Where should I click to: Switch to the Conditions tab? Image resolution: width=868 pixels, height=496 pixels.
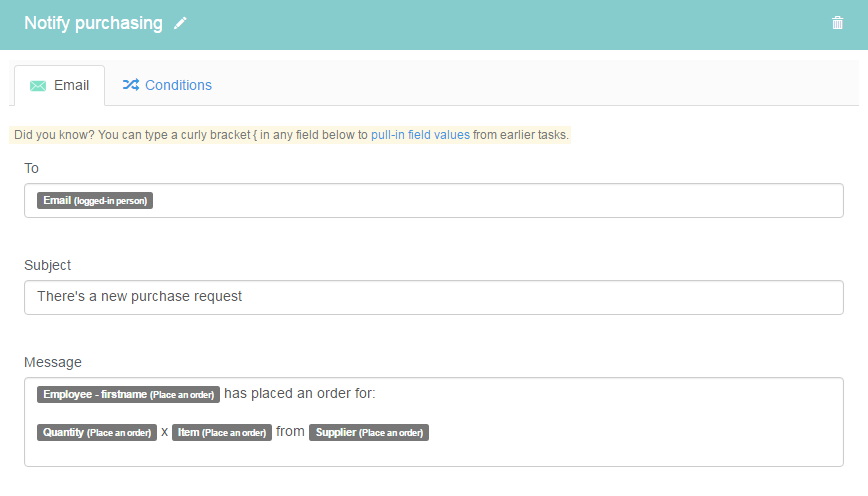(167, 85)
